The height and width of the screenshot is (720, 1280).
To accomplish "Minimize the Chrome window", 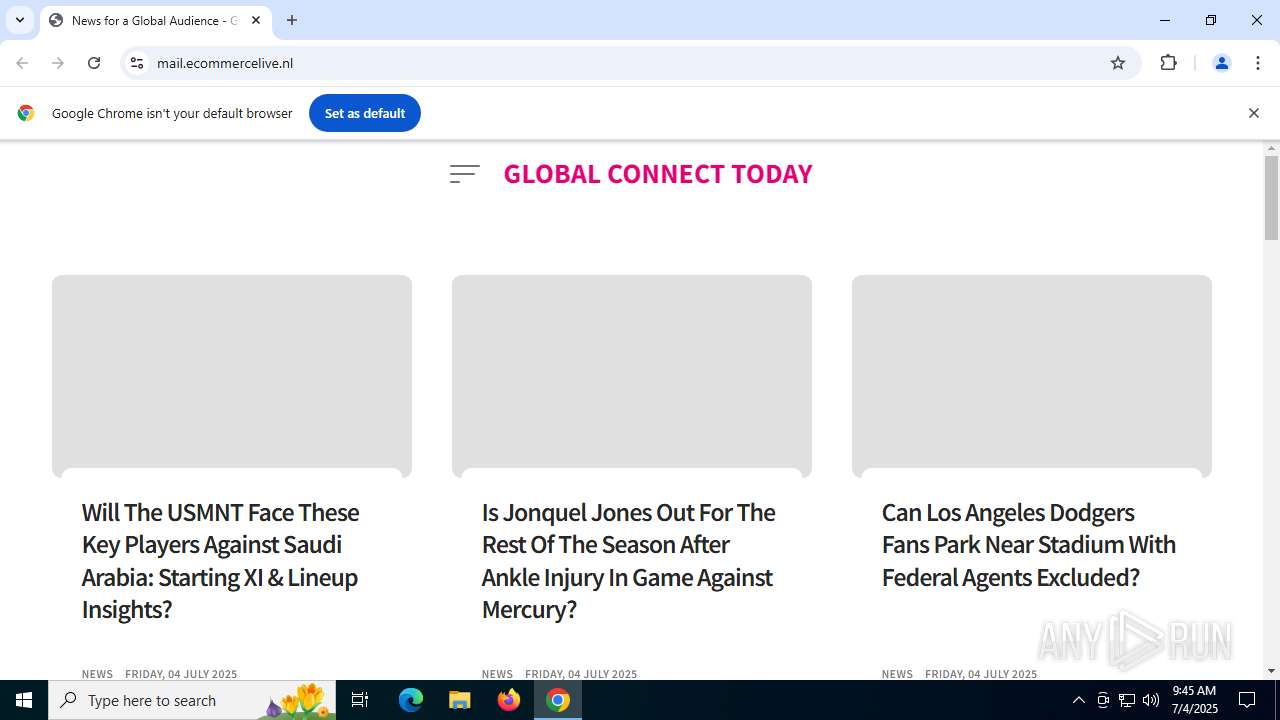I will click(x=1165, y=20).
